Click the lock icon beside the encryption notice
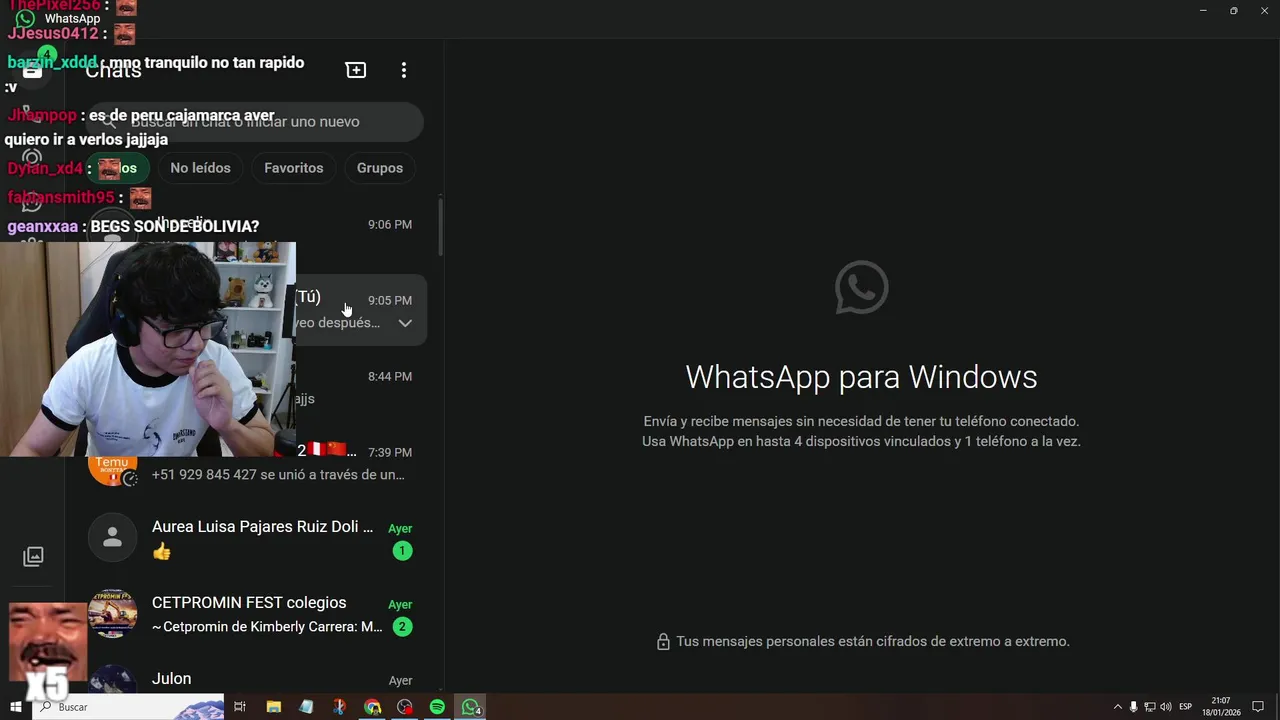This screenshot has height=720, width=1280. 663,642
